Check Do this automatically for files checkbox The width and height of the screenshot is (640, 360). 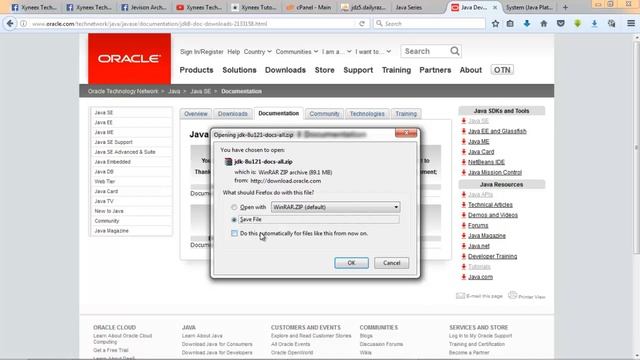pyautogui.click(x=234, y=233)
